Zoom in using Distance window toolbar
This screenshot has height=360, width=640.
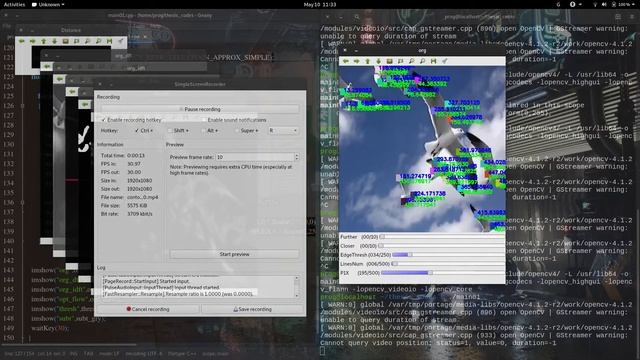coord(87,41)
